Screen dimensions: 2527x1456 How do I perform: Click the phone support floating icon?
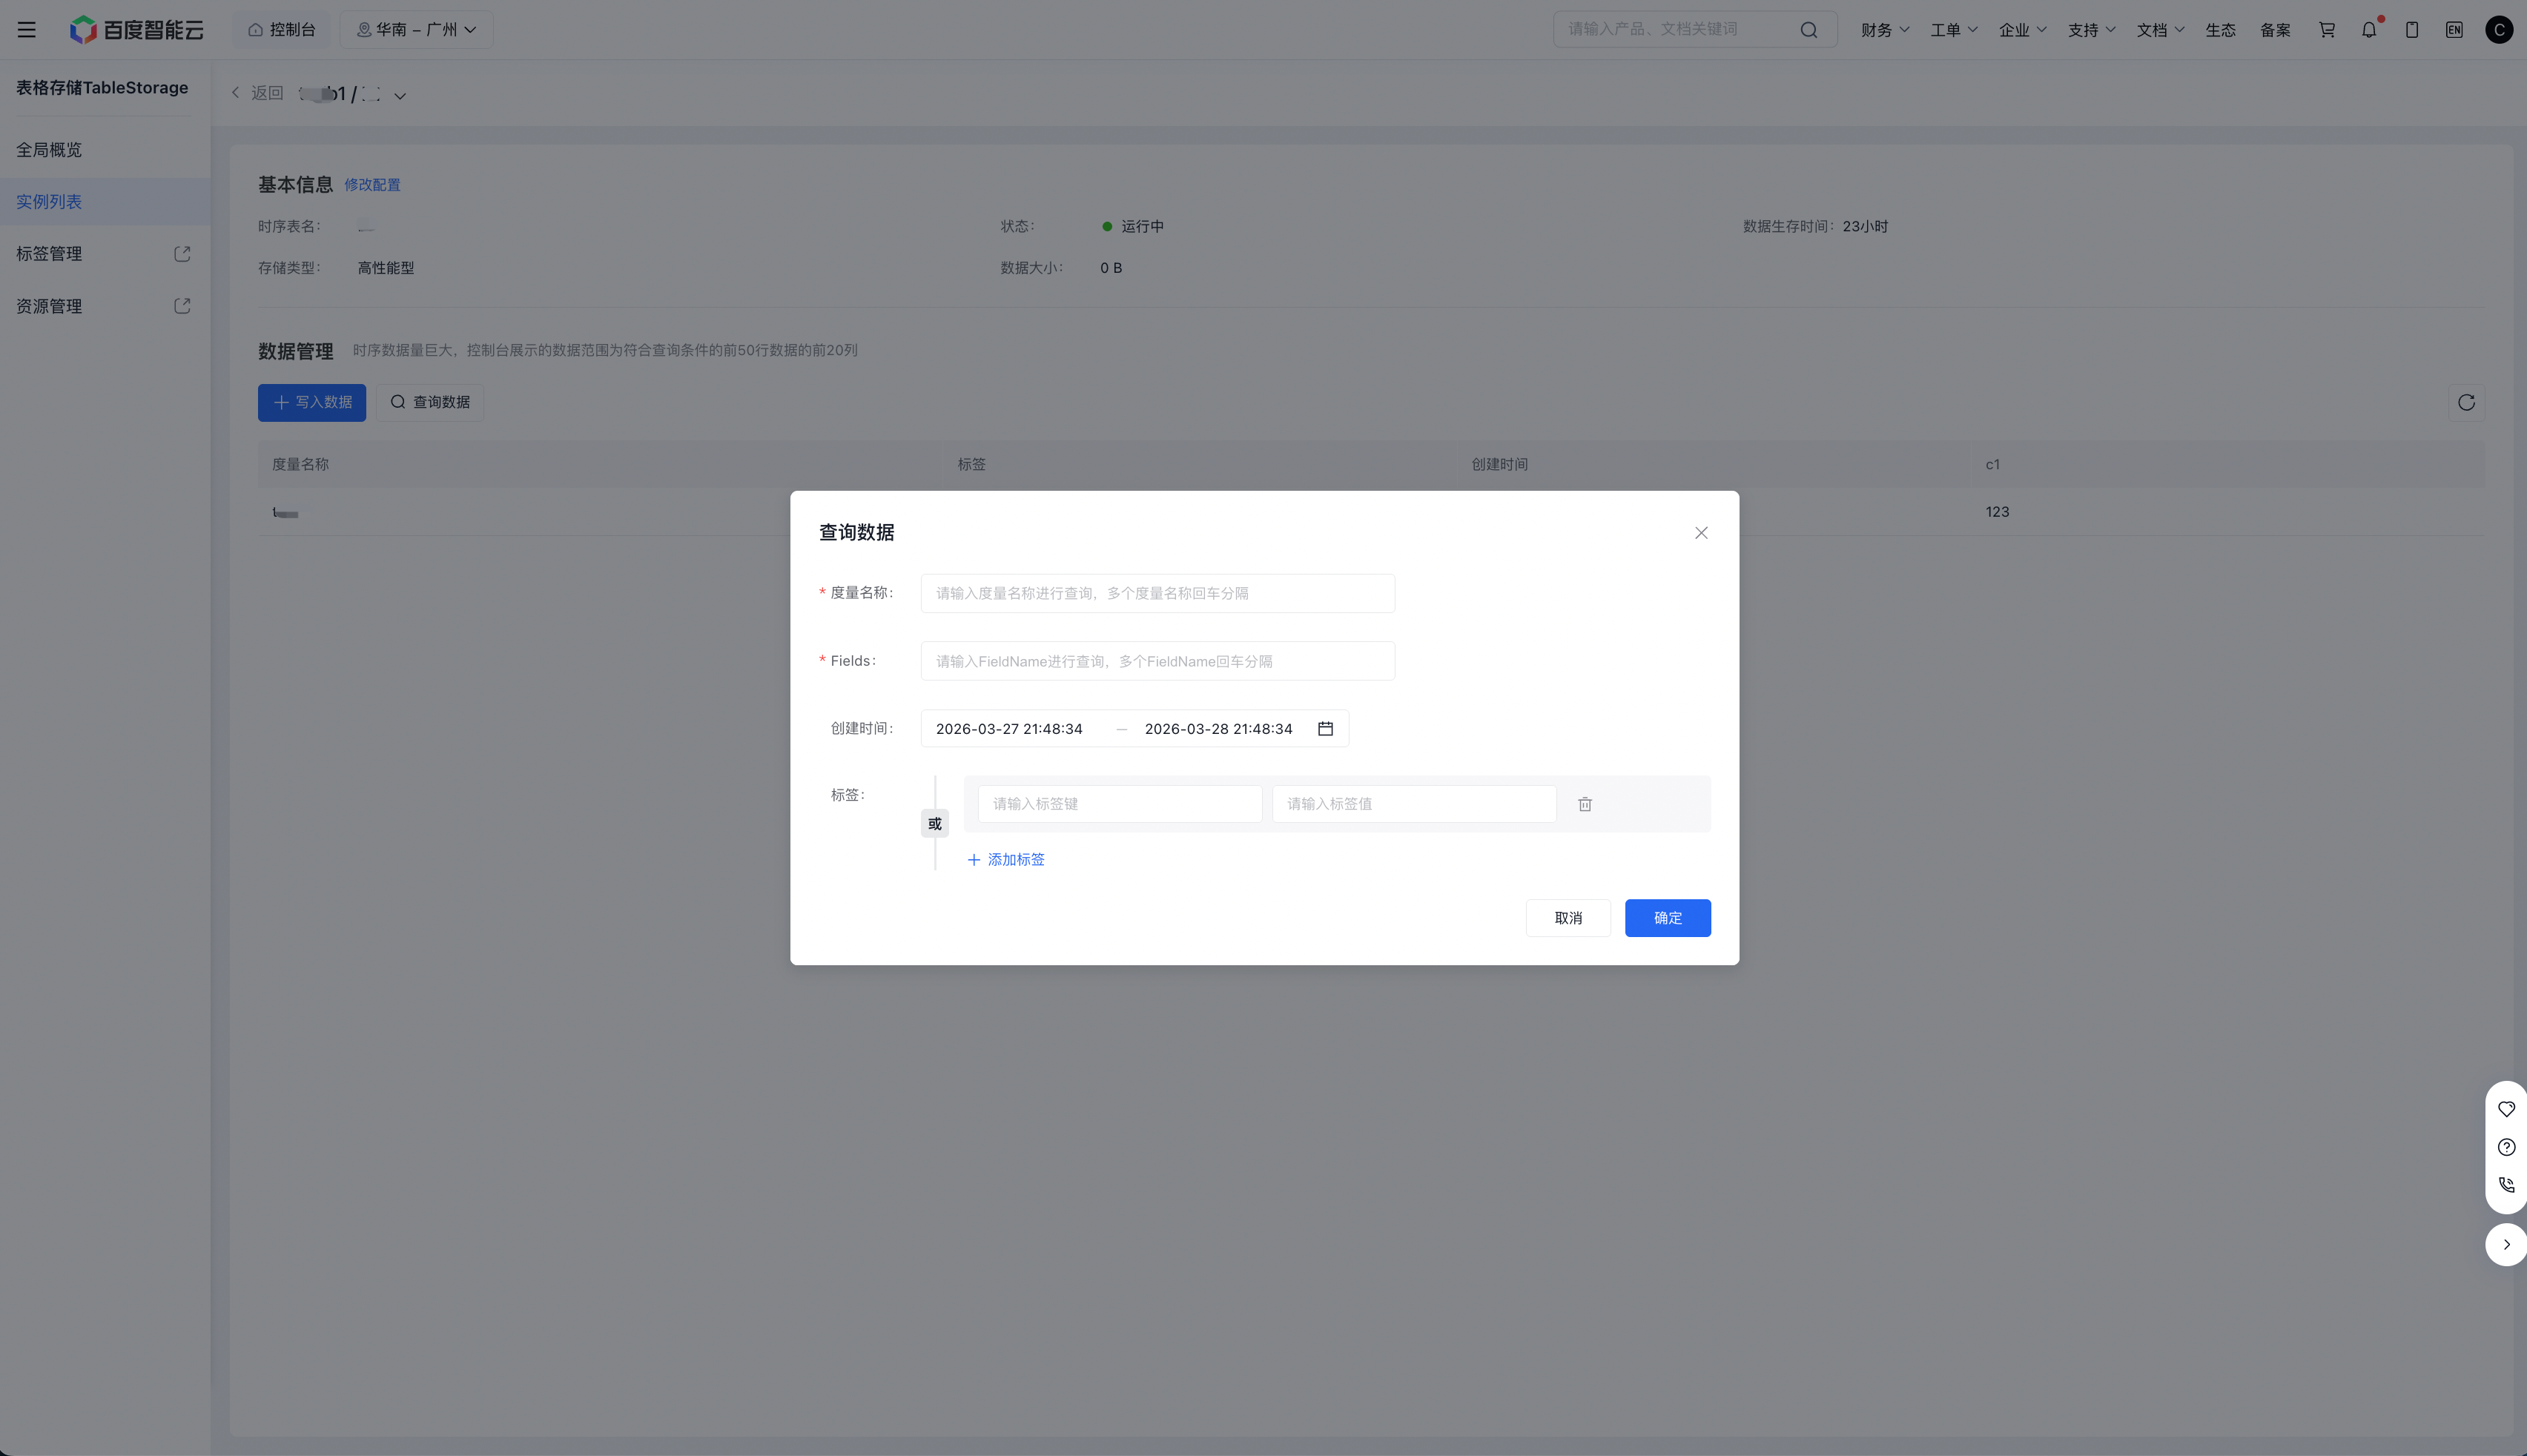coord(2506,1185)
